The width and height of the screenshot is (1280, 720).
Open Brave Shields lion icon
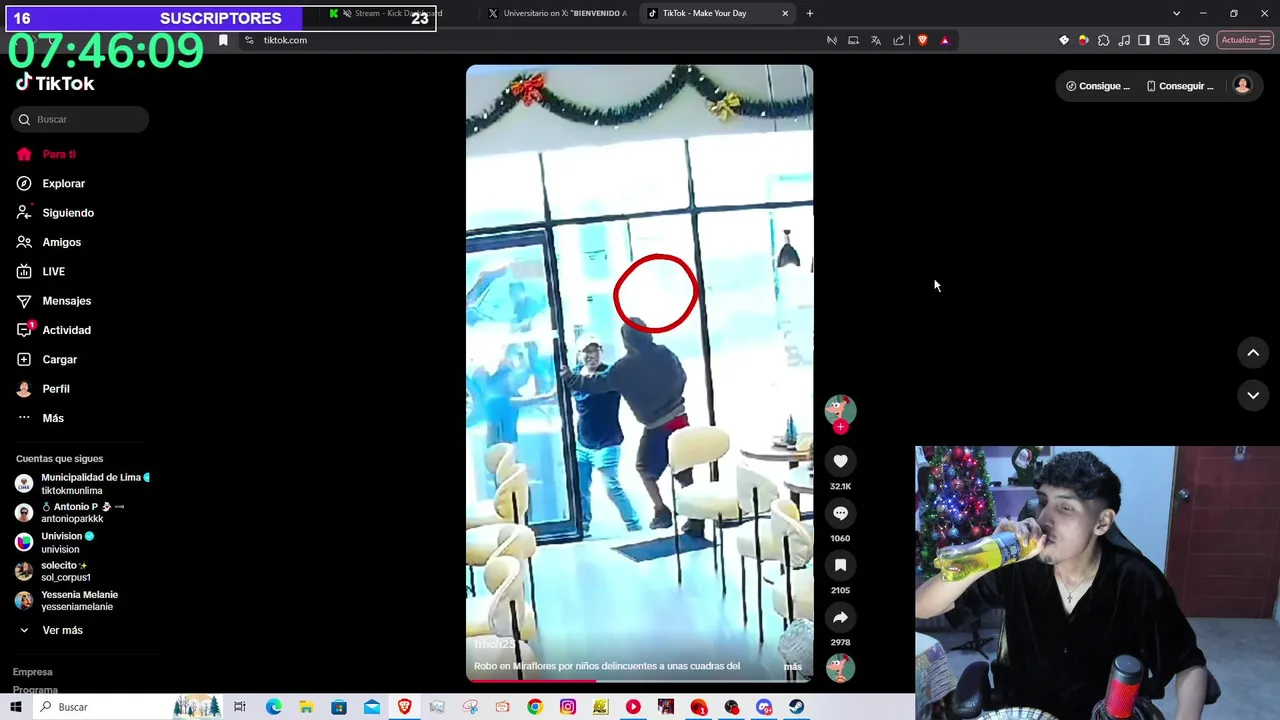922,40
